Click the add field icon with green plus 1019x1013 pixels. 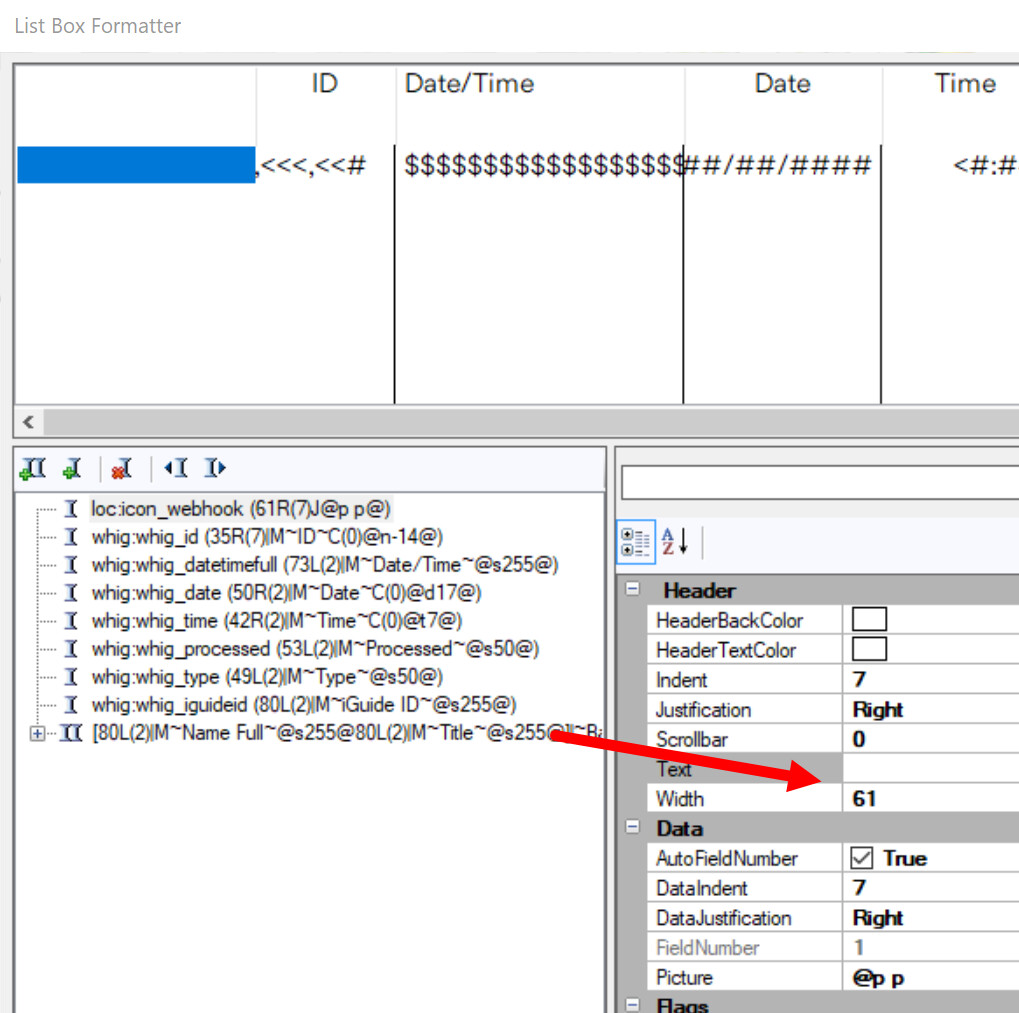pyautogui.click(x=72, y=468)
